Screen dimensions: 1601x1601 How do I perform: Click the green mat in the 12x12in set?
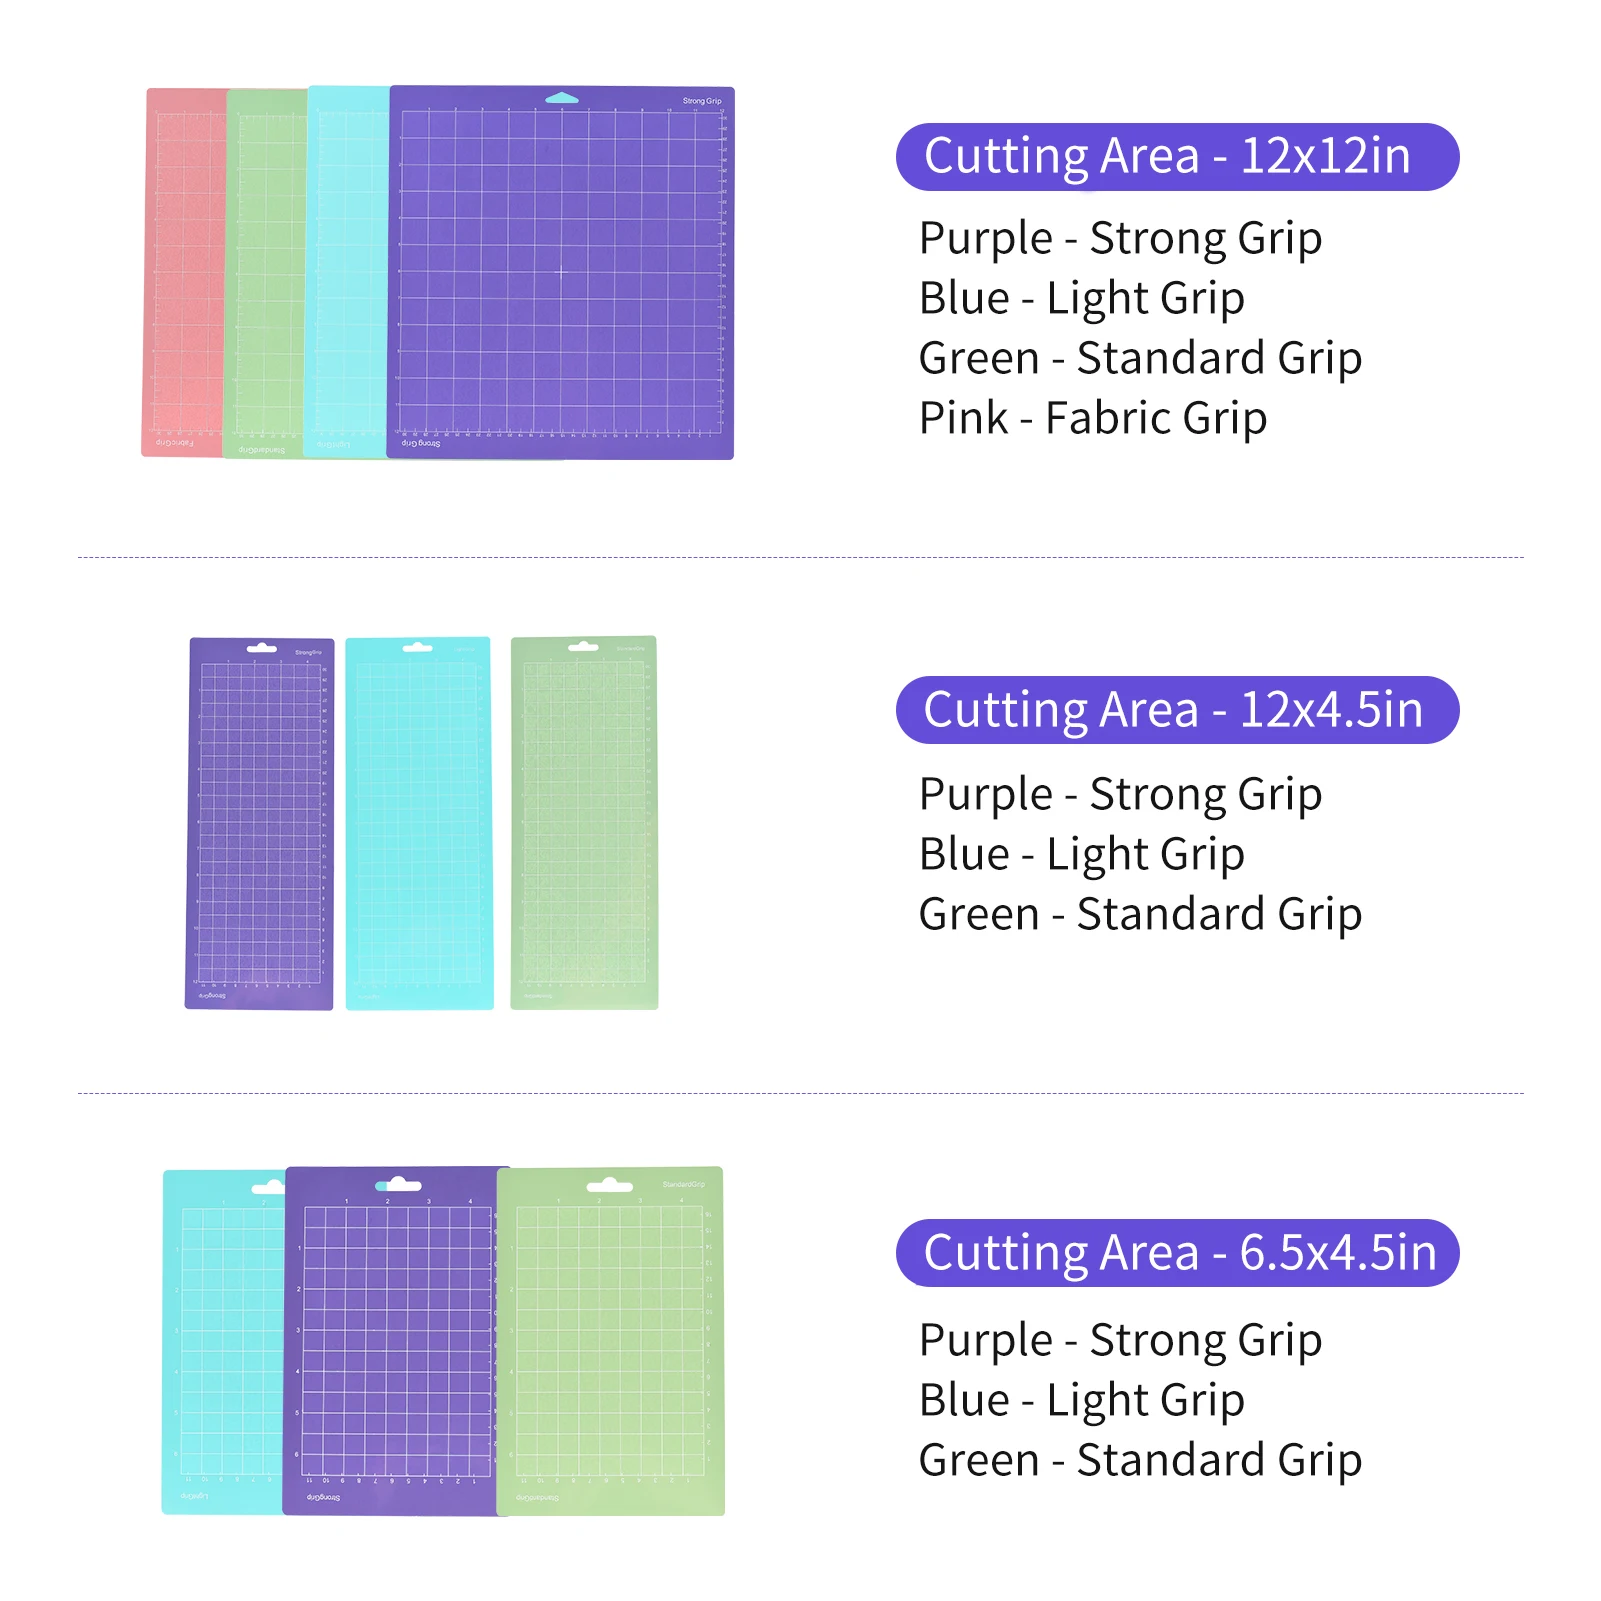pyautogui.click(x=266, y=272)
